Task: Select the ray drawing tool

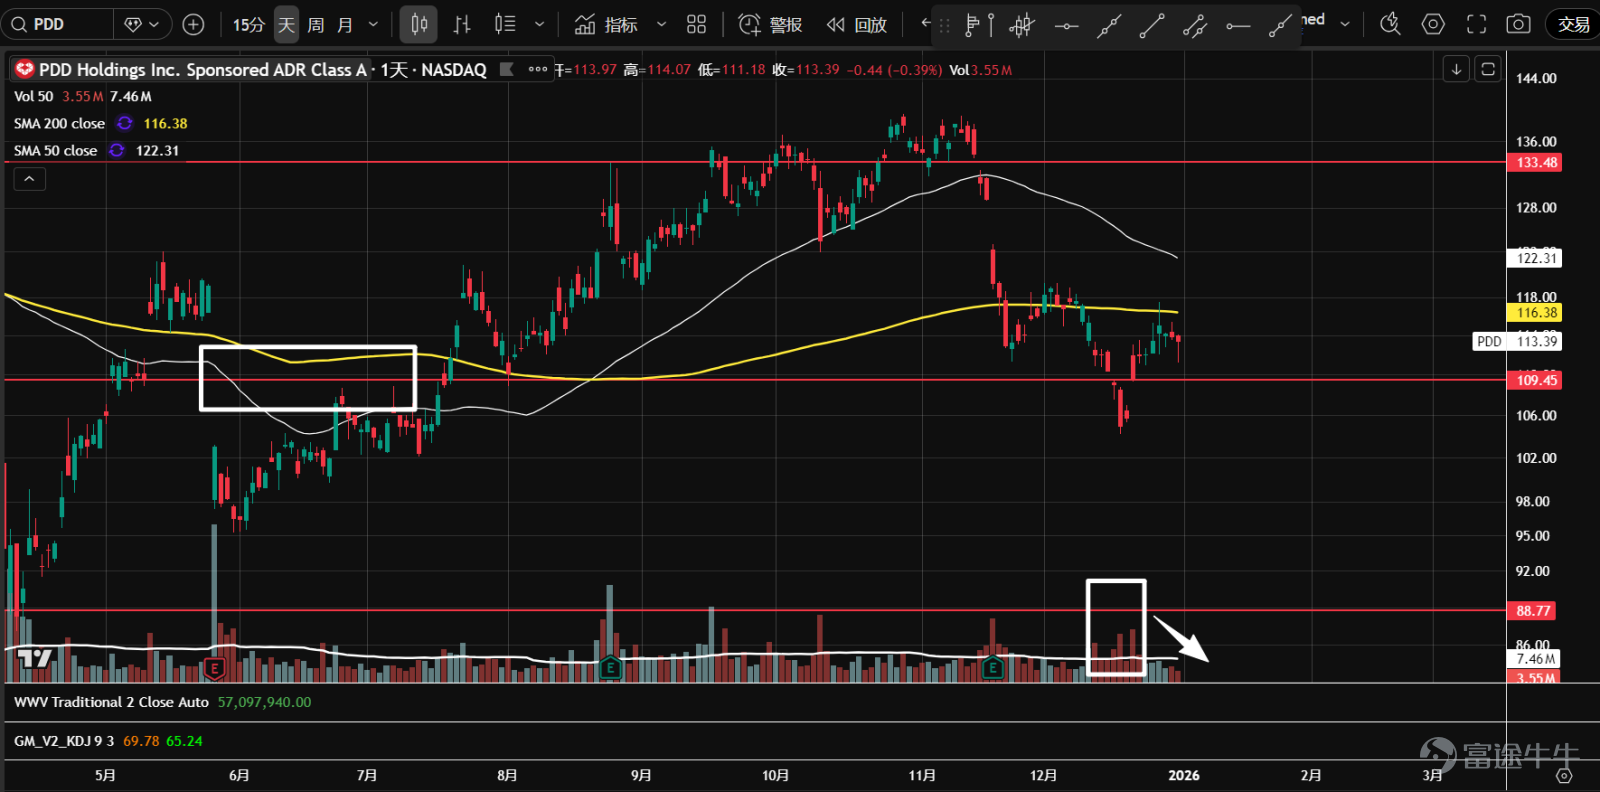Action: click(1280, 26)
